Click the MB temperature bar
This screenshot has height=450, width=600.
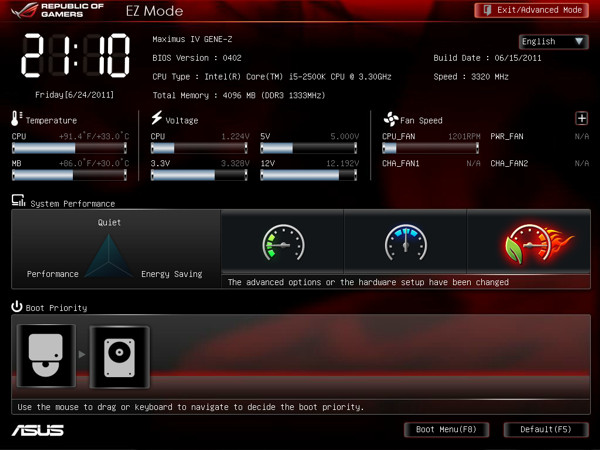tap(69, 175)
